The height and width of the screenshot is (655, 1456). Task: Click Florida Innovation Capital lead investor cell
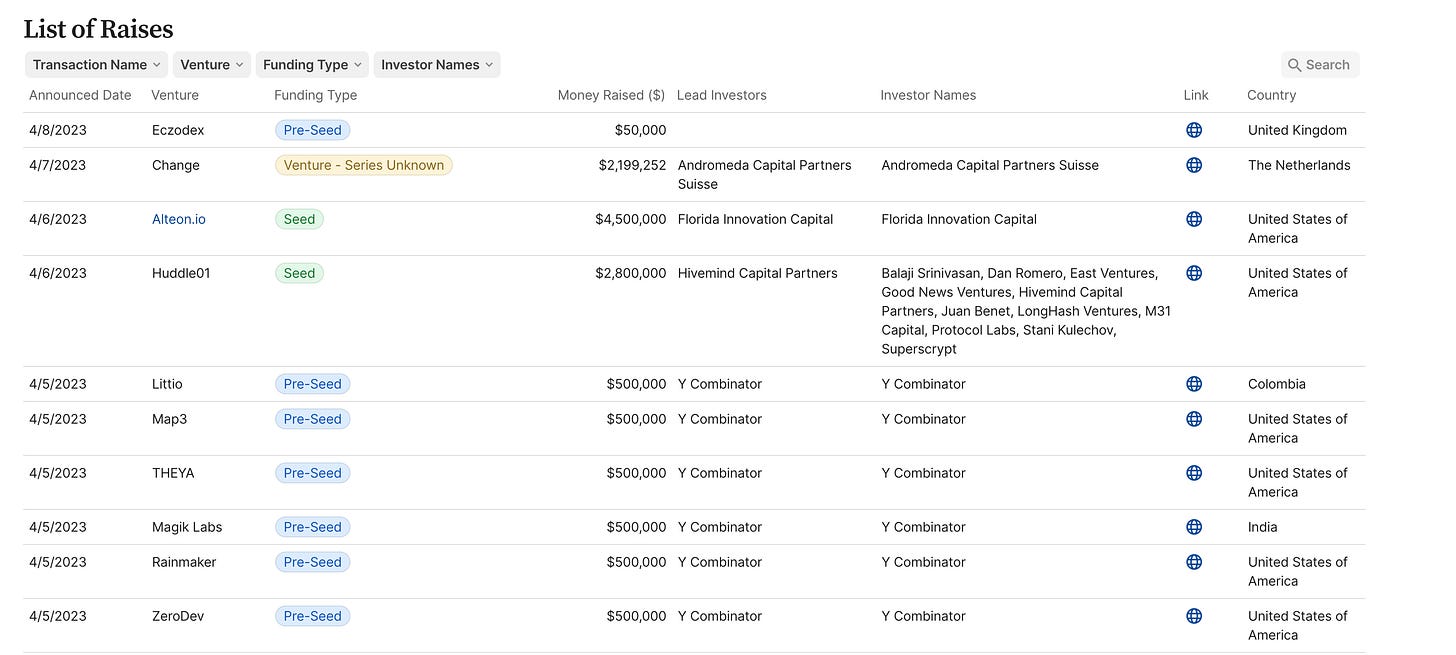coord(755,219)
